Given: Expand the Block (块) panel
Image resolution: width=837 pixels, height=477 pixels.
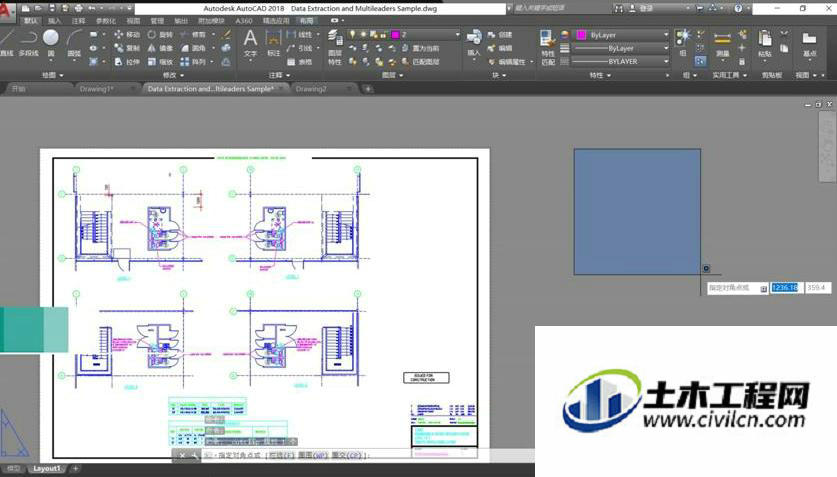Looking at the screenshot, I should click(499, 75).
